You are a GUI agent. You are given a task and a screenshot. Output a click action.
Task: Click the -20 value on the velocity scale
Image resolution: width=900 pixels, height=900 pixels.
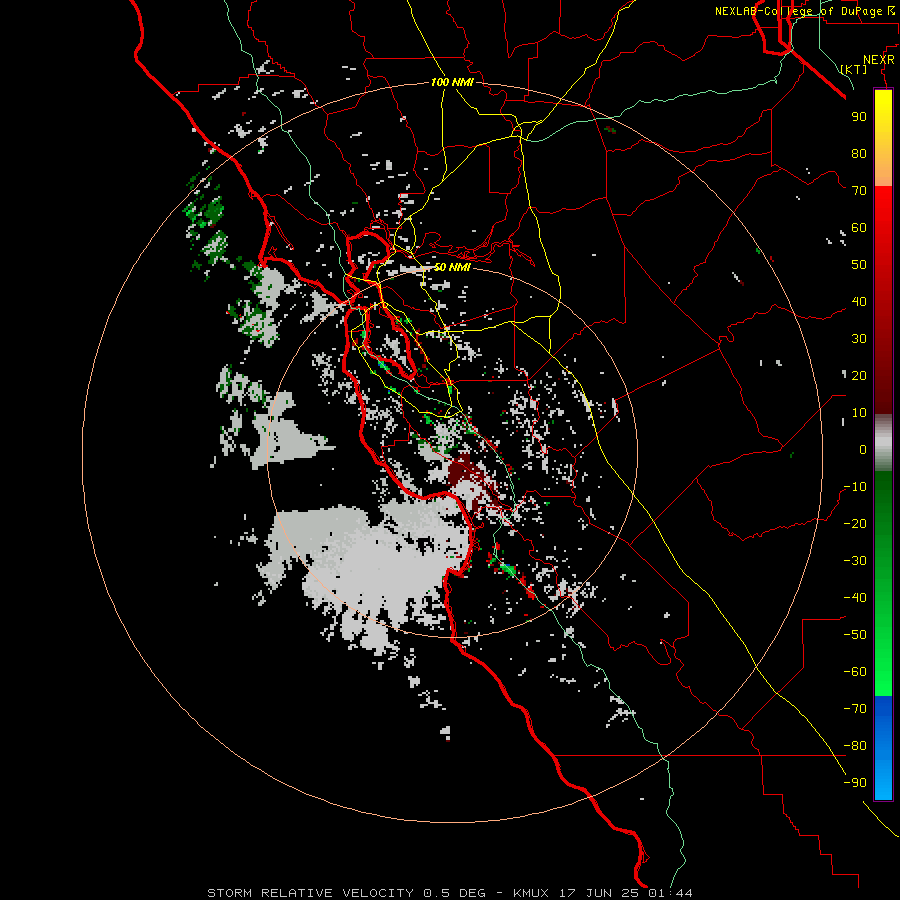(x=855, y=523)
